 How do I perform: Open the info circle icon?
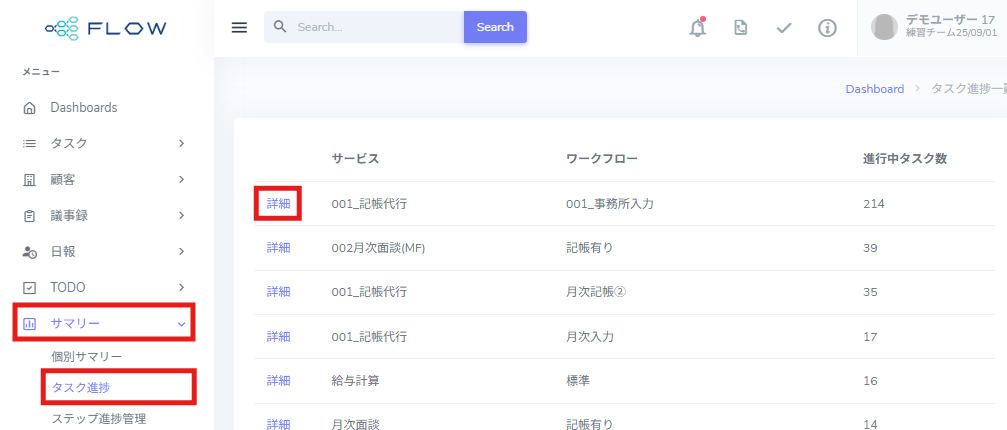click(827, 28)
